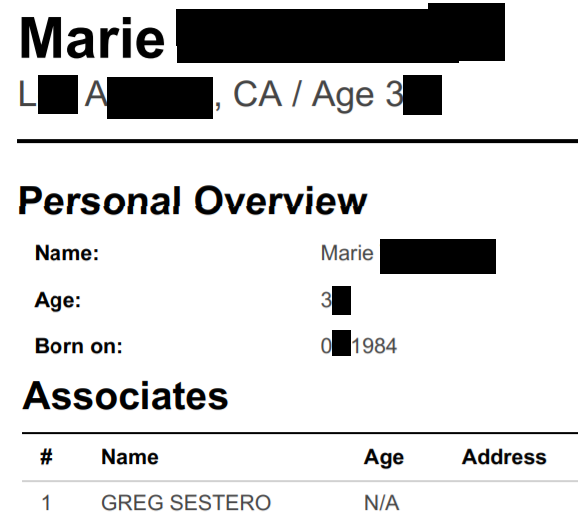
Task: Click the "#" column header
Action: [x=46, y=457]
